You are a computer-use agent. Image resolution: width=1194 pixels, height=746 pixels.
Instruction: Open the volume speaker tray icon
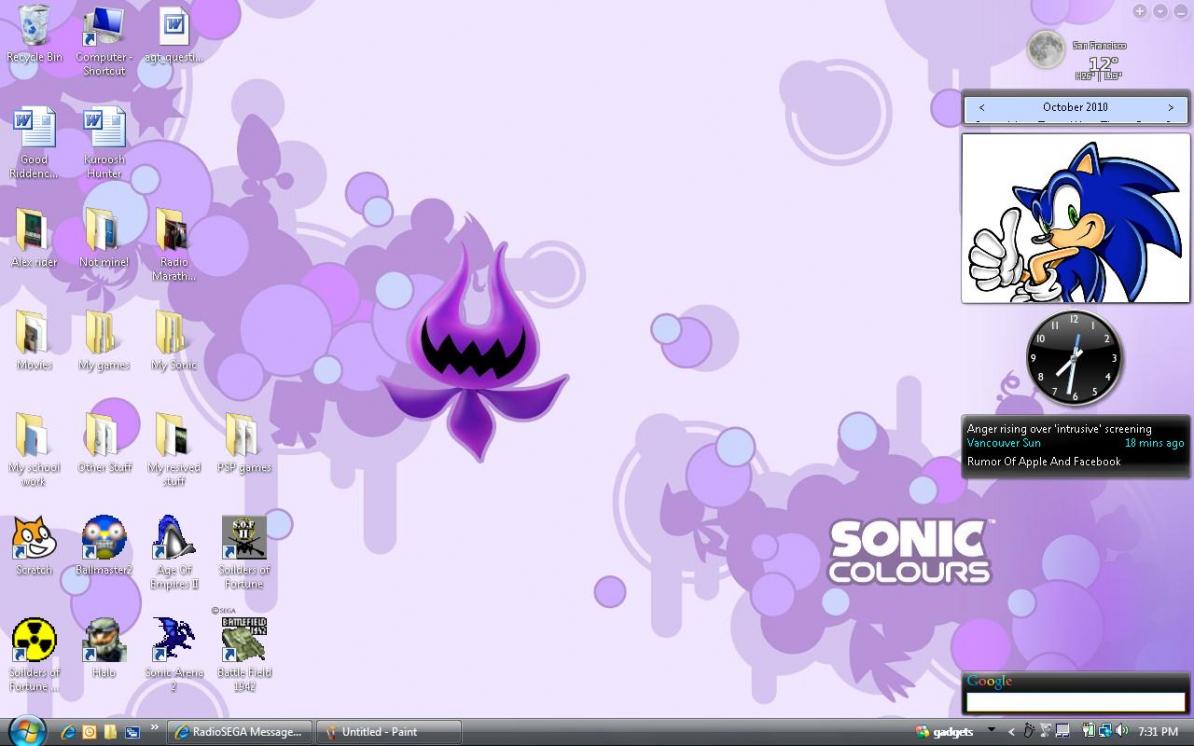(x=1122, y=732)
